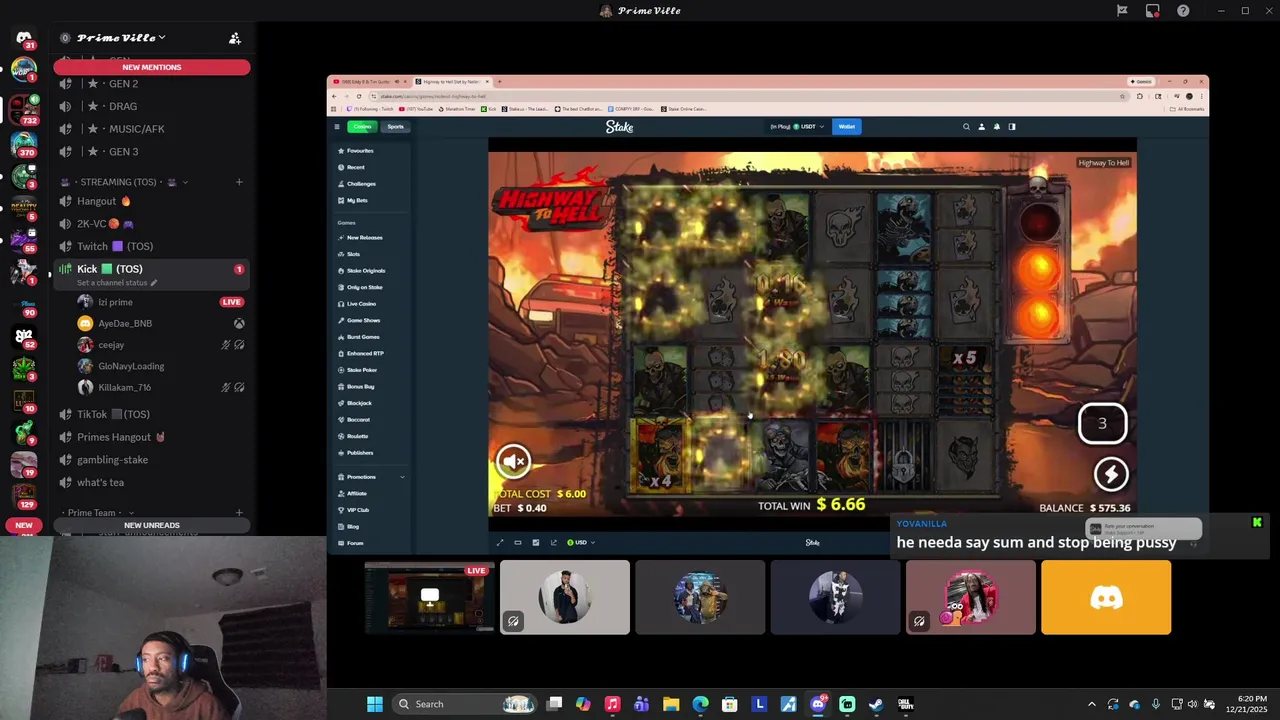Select server icon with 129 badge
1280x720 pixels.
point(24,496)
